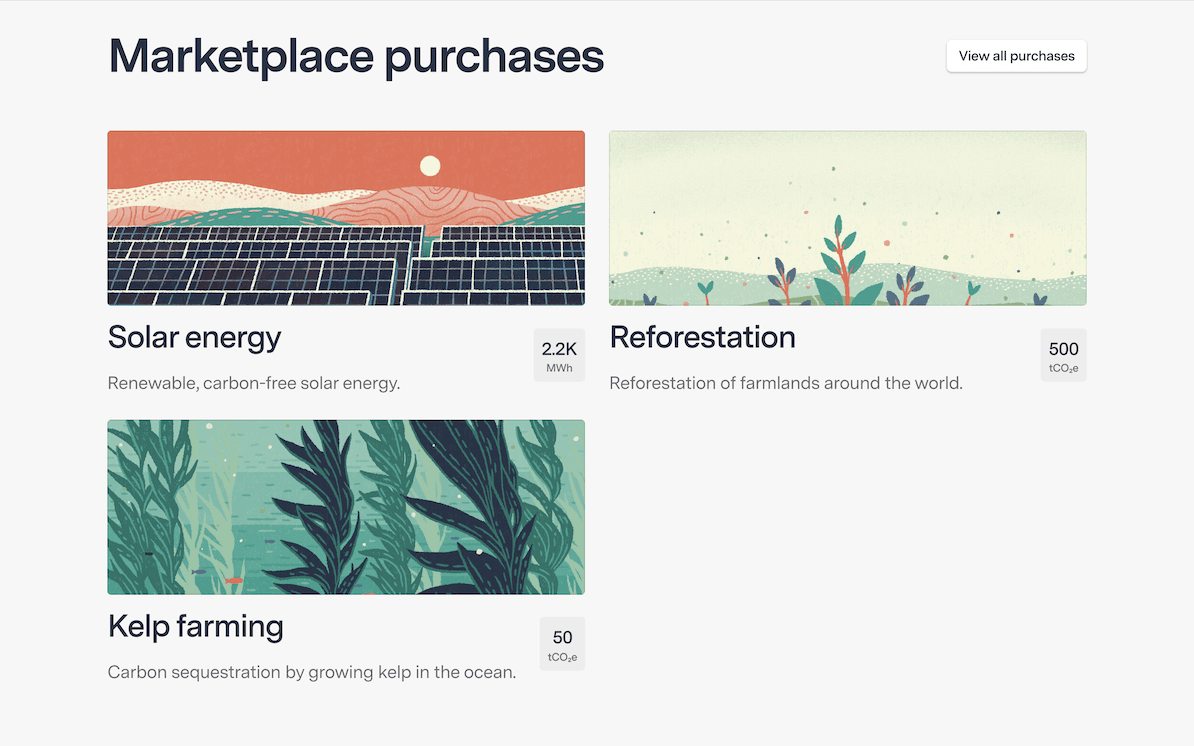Click the carbon sequestration kelp description
Image resolution: width=1194 pixels, height=746 pixels.
[311, 672]
